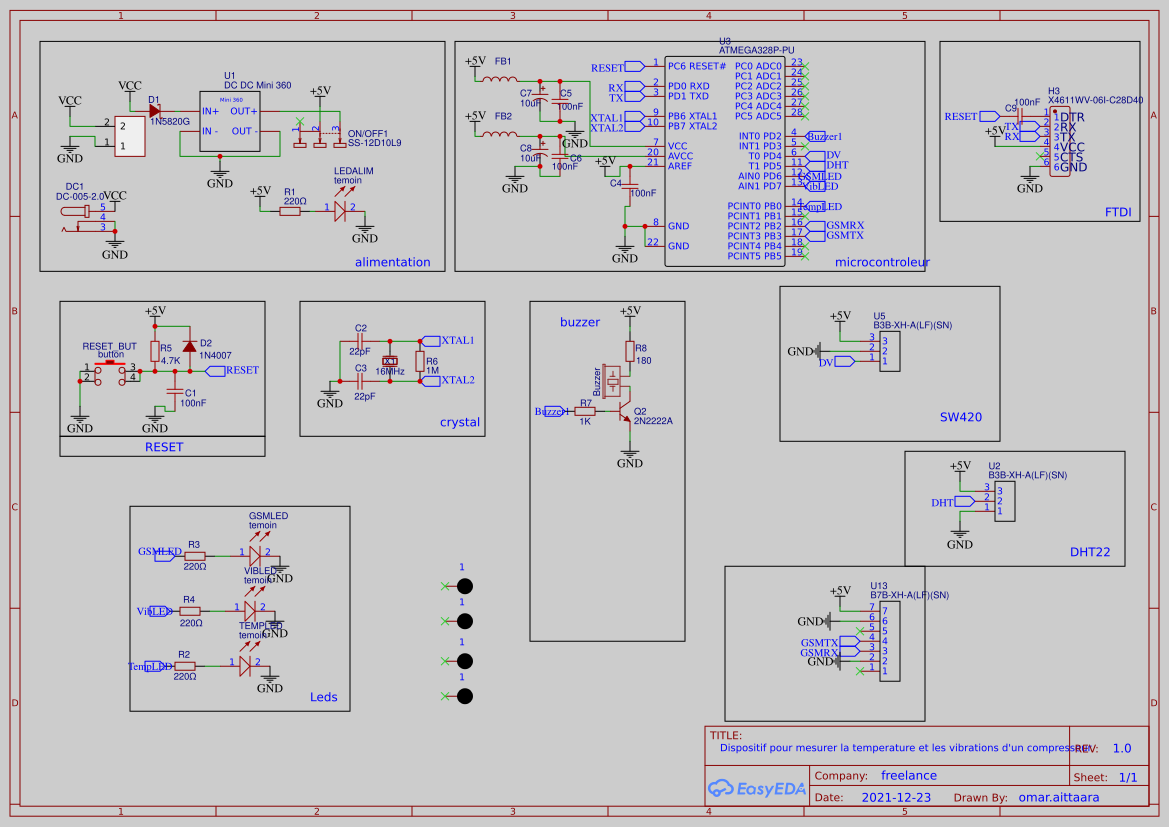Screen dimensions: 1169x827
Task: Select the LEDALIM temoin LED symbol
Action: (340, 211)
